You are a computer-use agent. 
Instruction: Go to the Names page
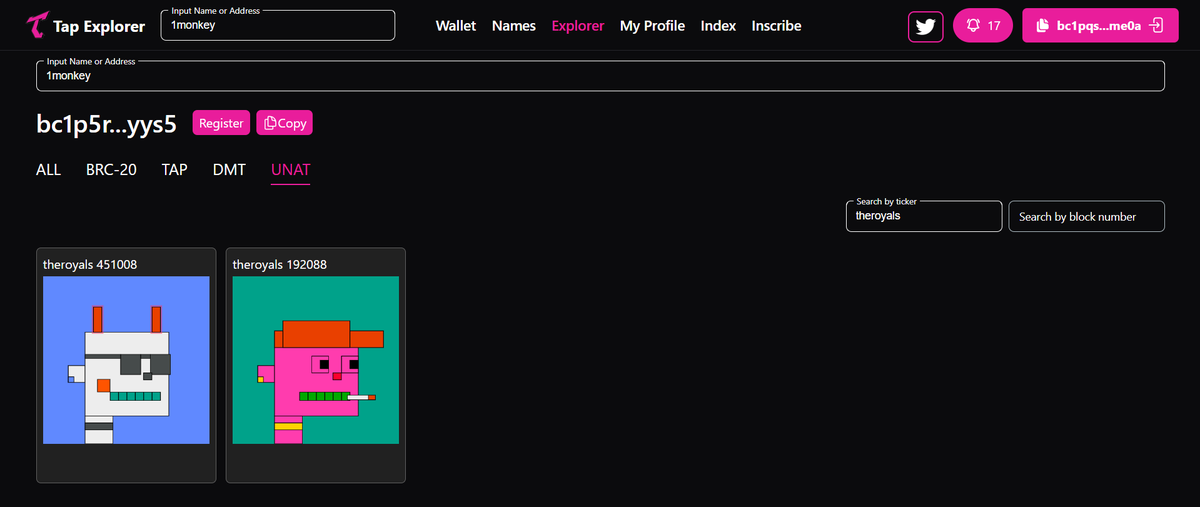[514, 26]
